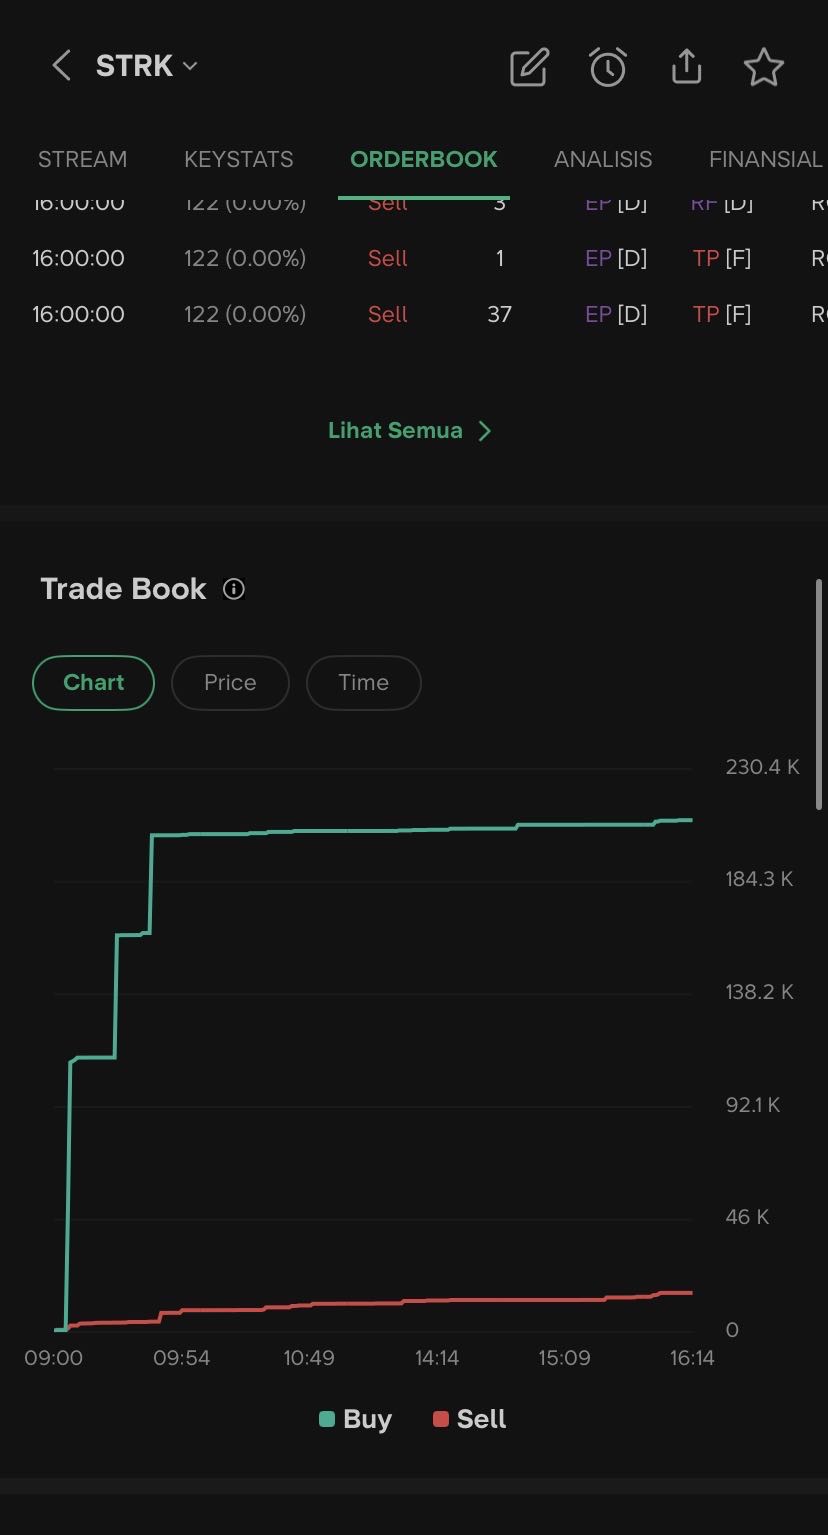Switch Trade Book to Price view
This screenshot has height=1535, width=828.
click(x=230, y=683)
